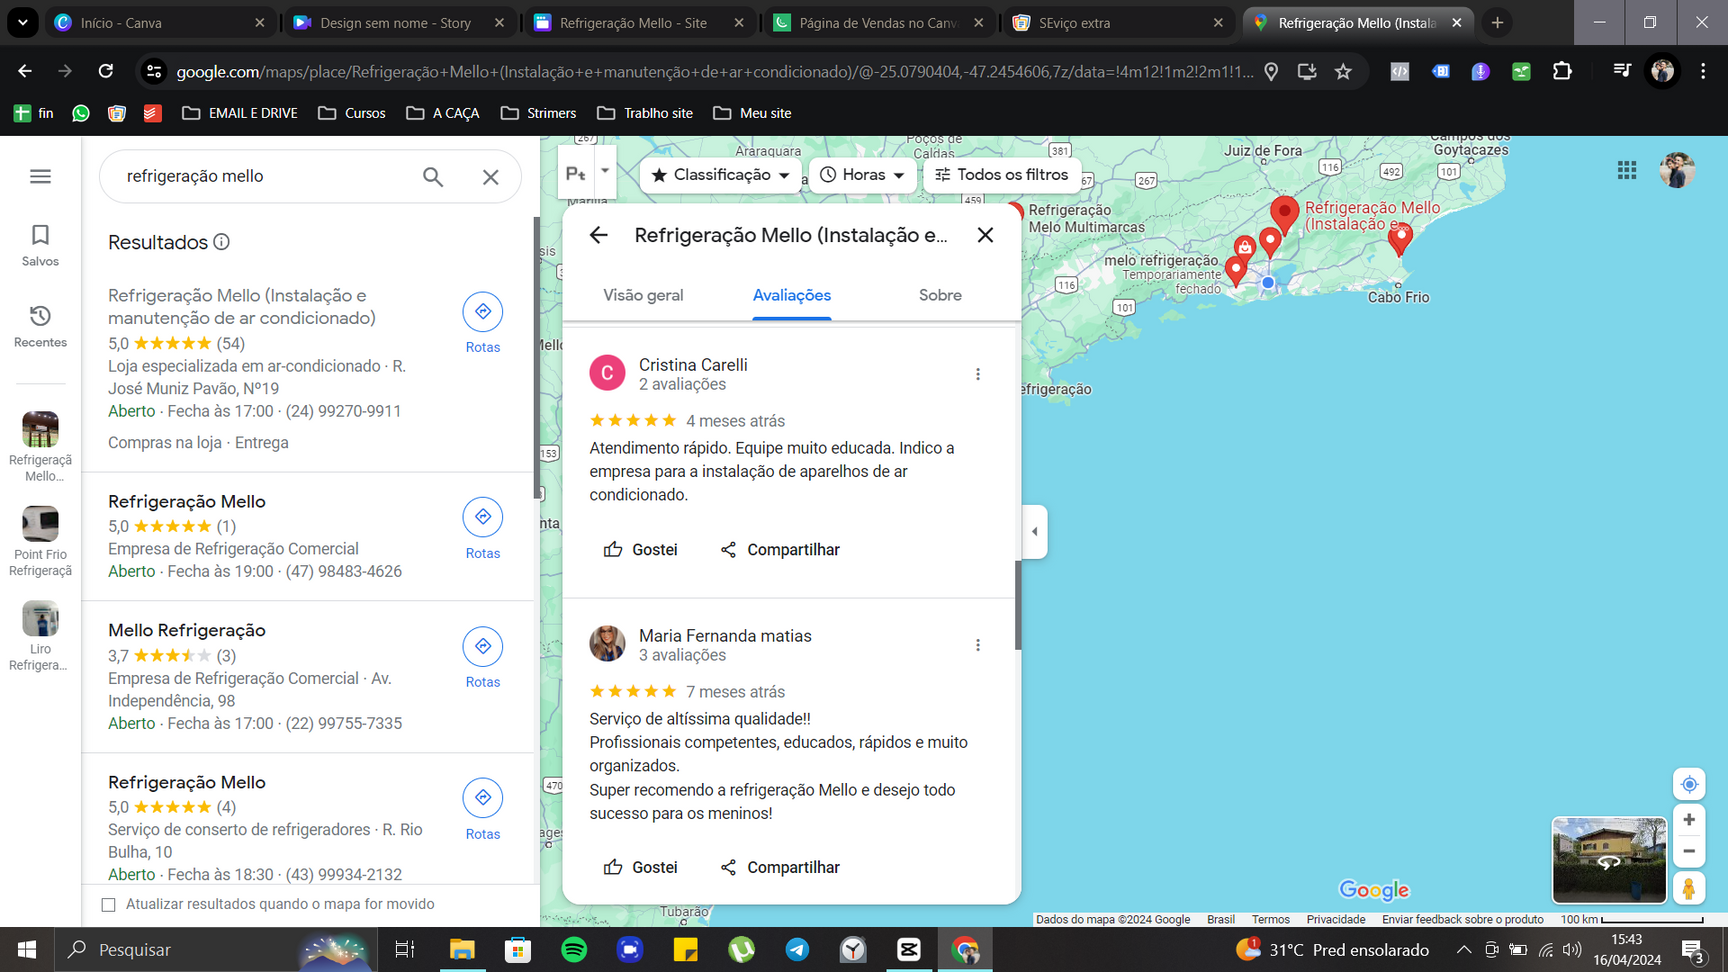Image resolution: width=1728 pixels, height=972 pixels.
Task: Collapse the side panel arrow
Action: 1035,531
